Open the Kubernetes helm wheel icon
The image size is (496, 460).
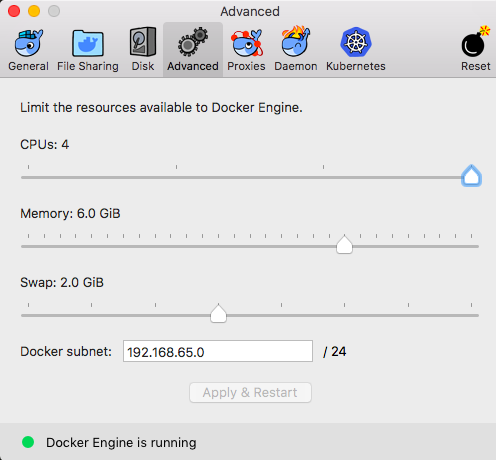tap(356, 42)
